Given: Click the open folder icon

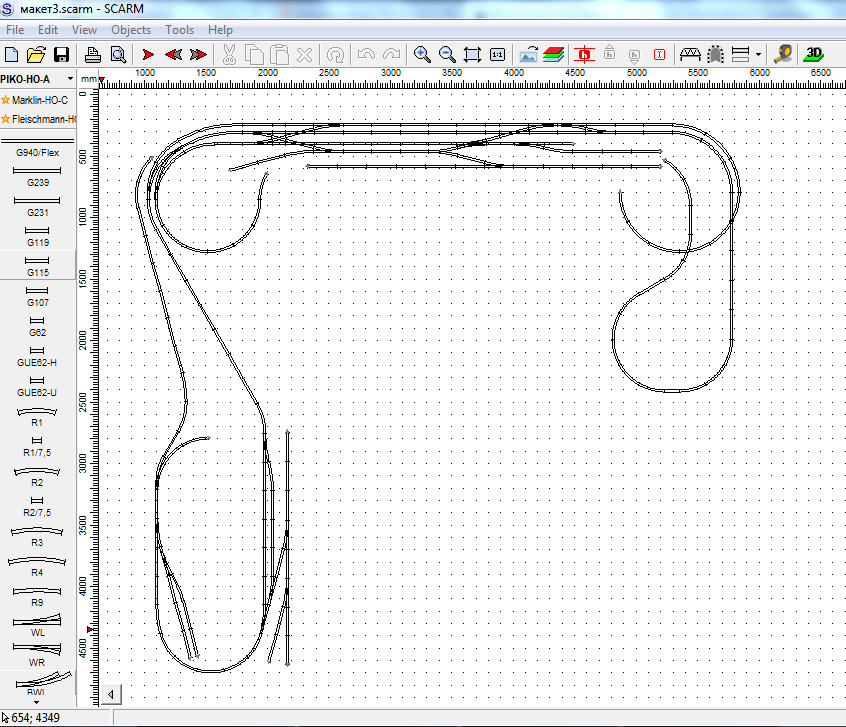Looking at the screenshot, I should pyautogui.click(x=36, y=54).
